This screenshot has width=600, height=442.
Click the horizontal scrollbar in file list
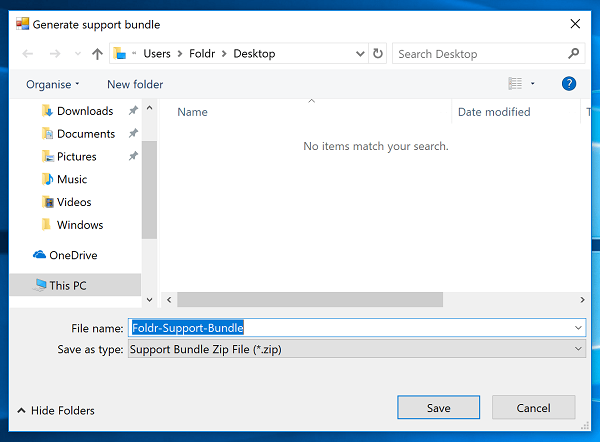pos(310,300)
